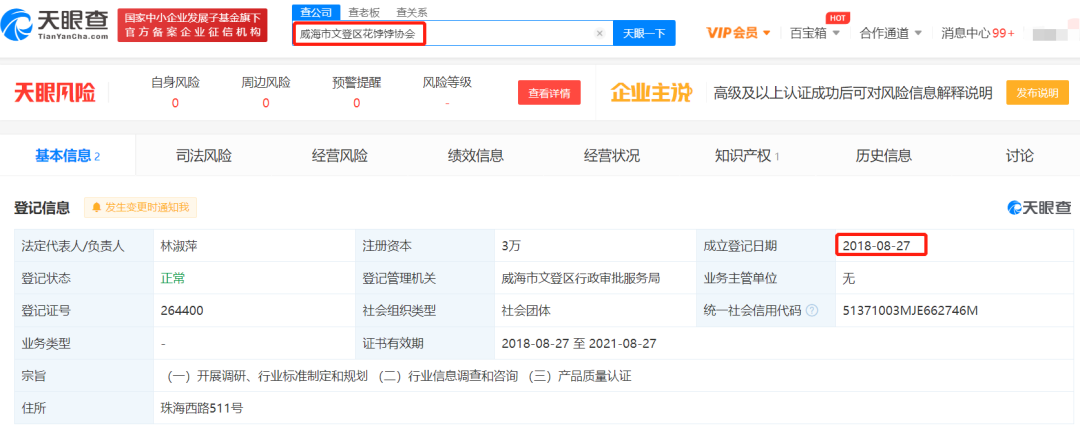Click the blurred user avatar at top right

[x=1052, y=33]
